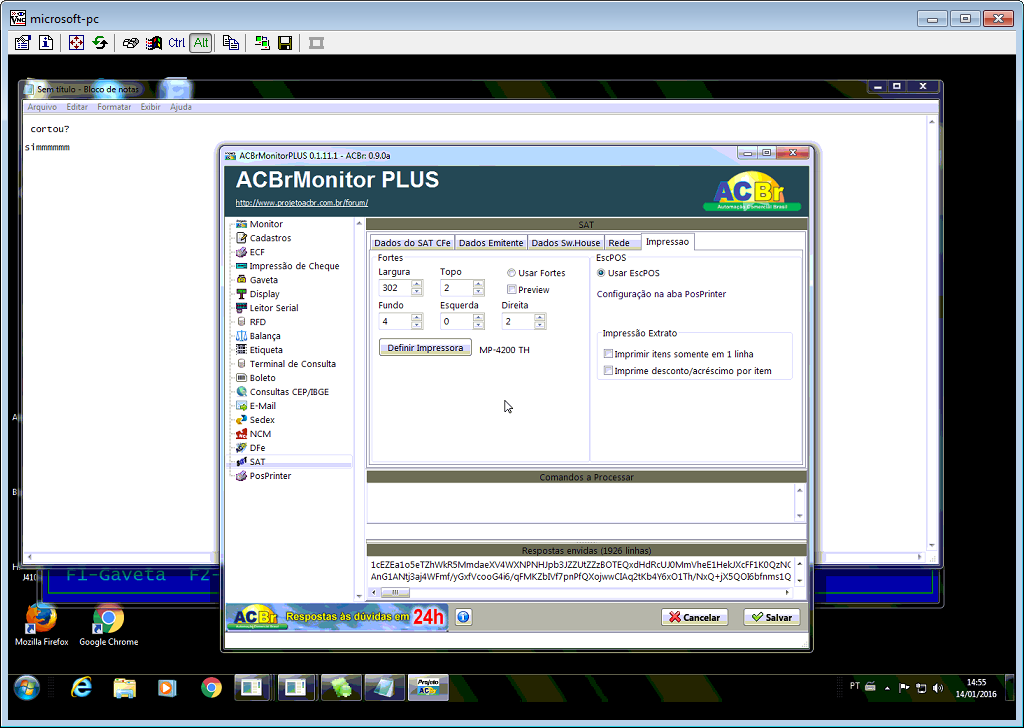
Task: Switch to Dados Emitente tab
Action: tap(491, 243)
